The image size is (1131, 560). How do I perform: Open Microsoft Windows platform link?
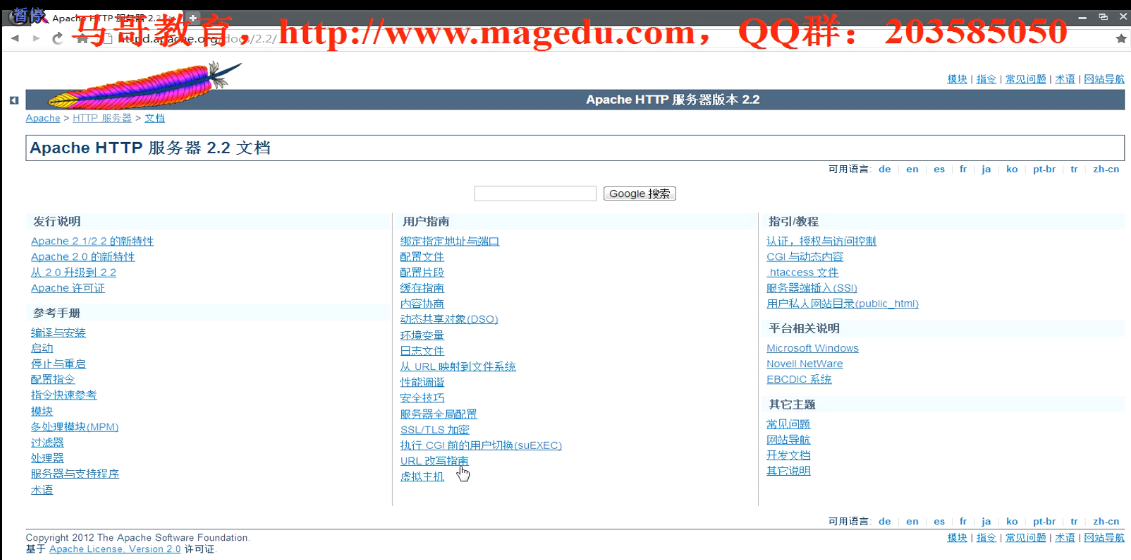tap(813, 349)
